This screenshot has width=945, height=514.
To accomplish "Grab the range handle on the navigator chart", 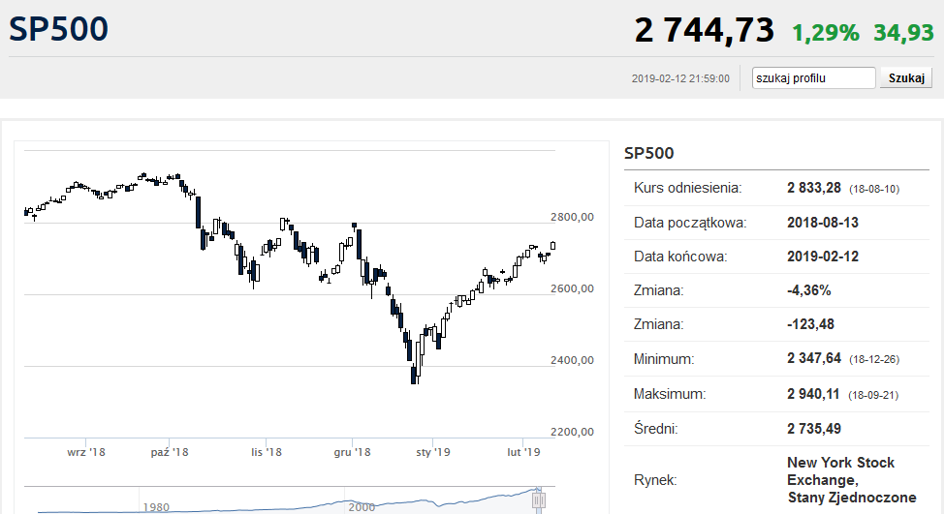I will pos(539,499).
